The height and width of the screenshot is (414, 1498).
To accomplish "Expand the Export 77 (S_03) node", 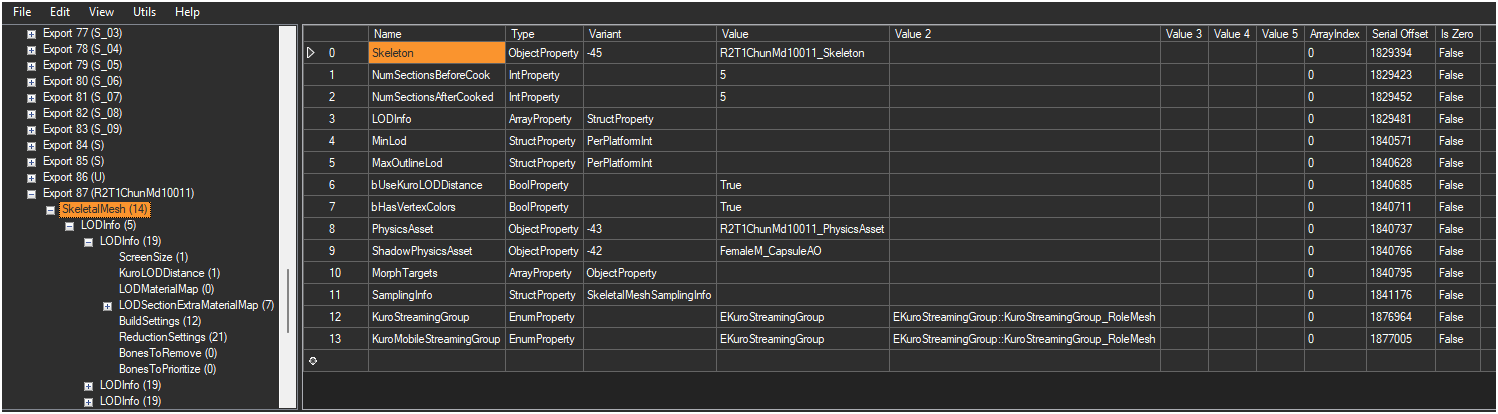I will click(x=32, y=33).
